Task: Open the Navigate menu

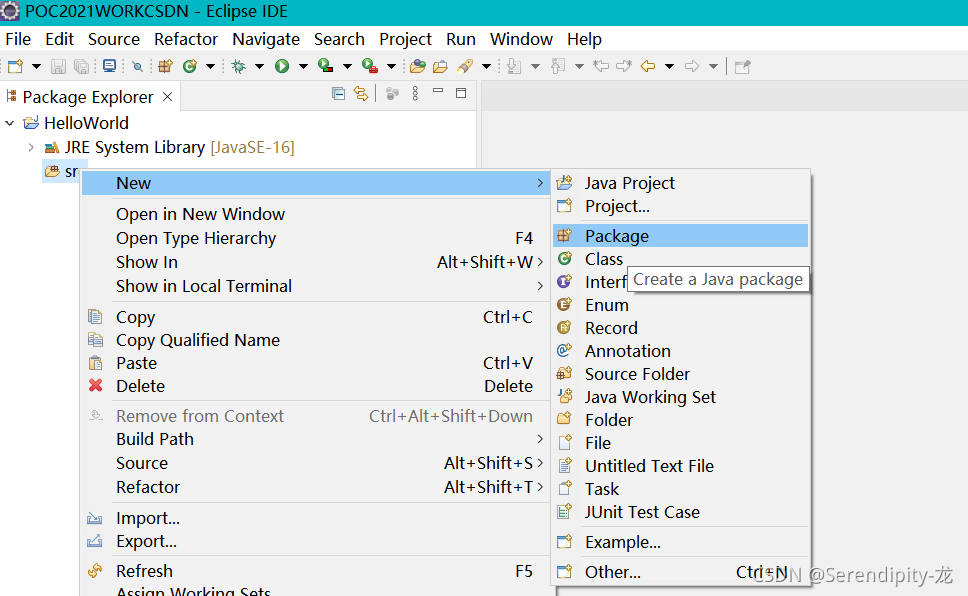Action: pyautogui.click(x=266, y=39)
